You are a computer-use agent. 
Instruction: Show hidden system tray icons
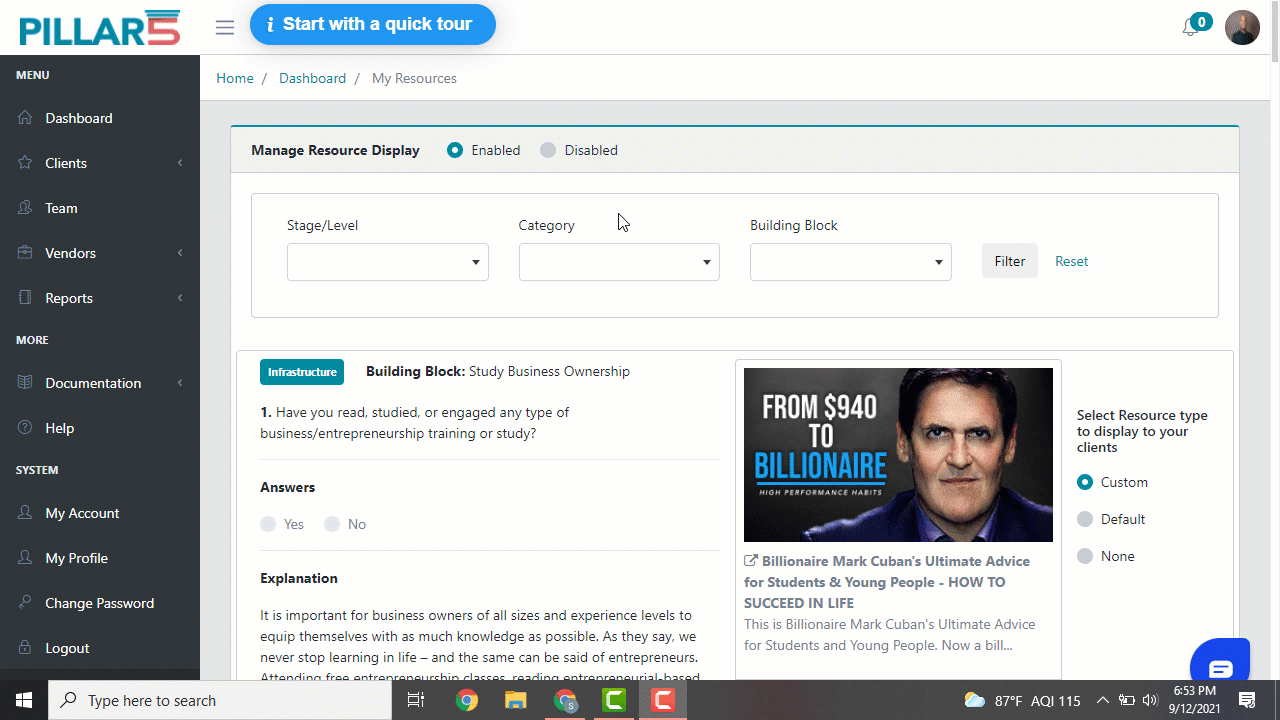1103,700
